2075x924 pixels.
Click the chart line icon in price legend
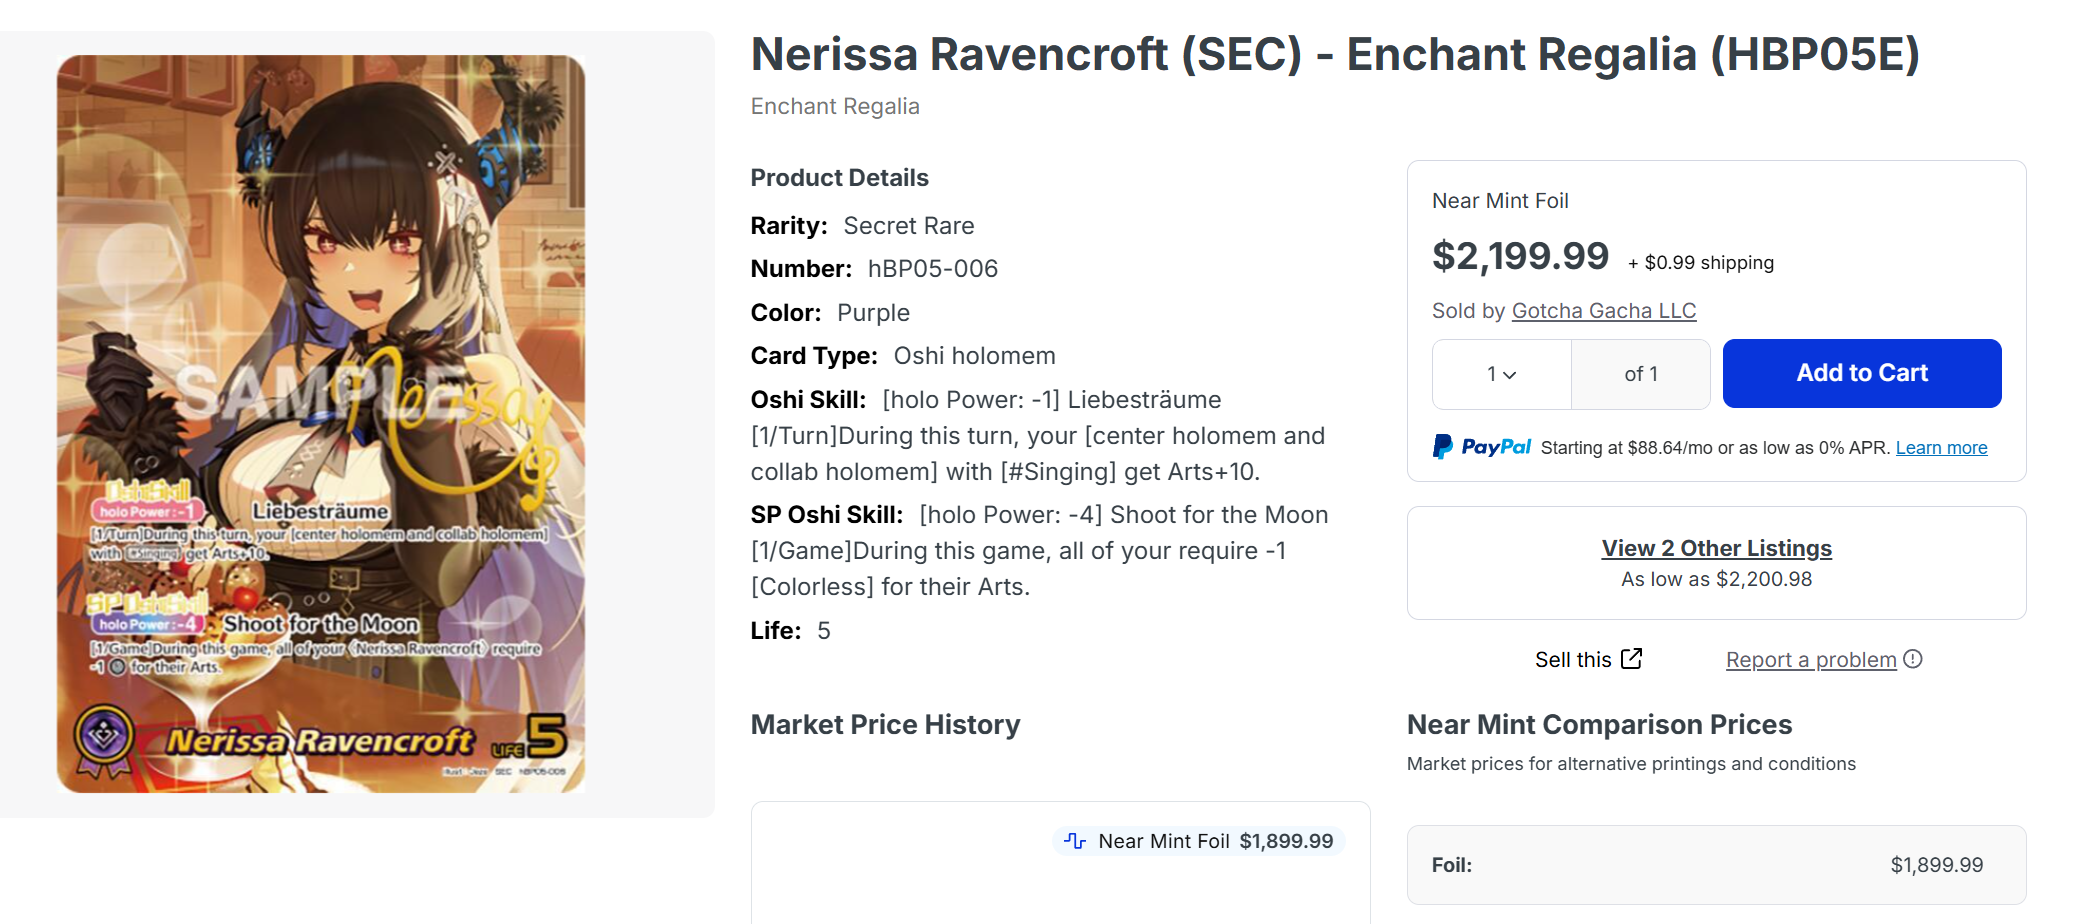coord(1075,841)
